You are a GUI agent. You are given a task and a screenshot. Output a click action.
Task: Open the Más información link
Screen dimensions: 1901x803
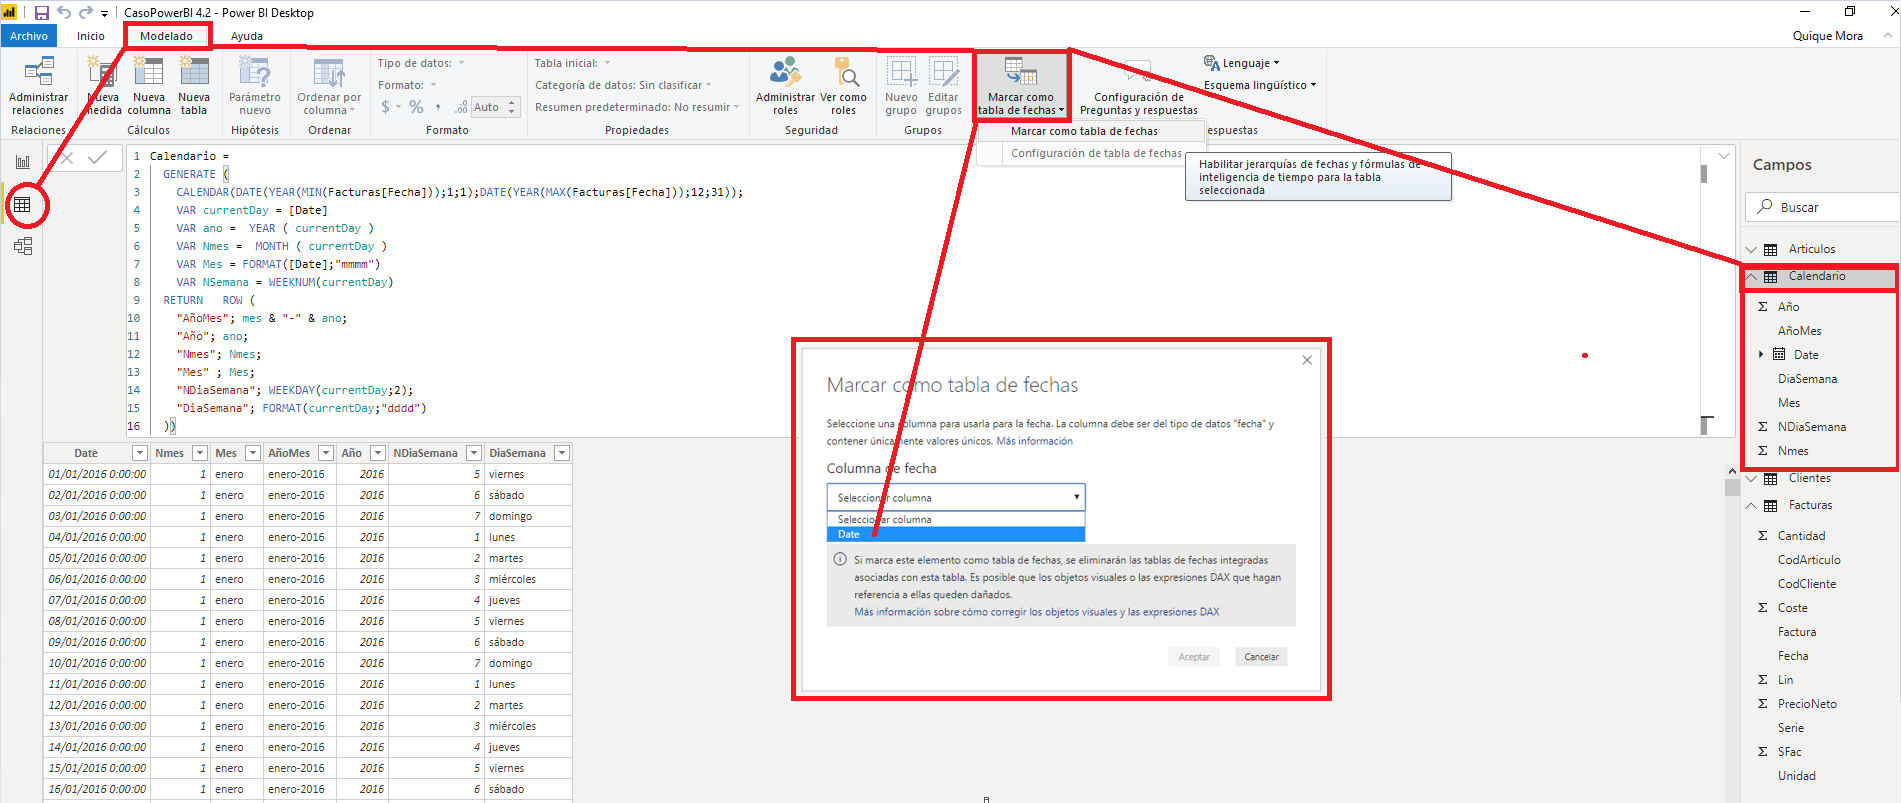(1034, 441)
